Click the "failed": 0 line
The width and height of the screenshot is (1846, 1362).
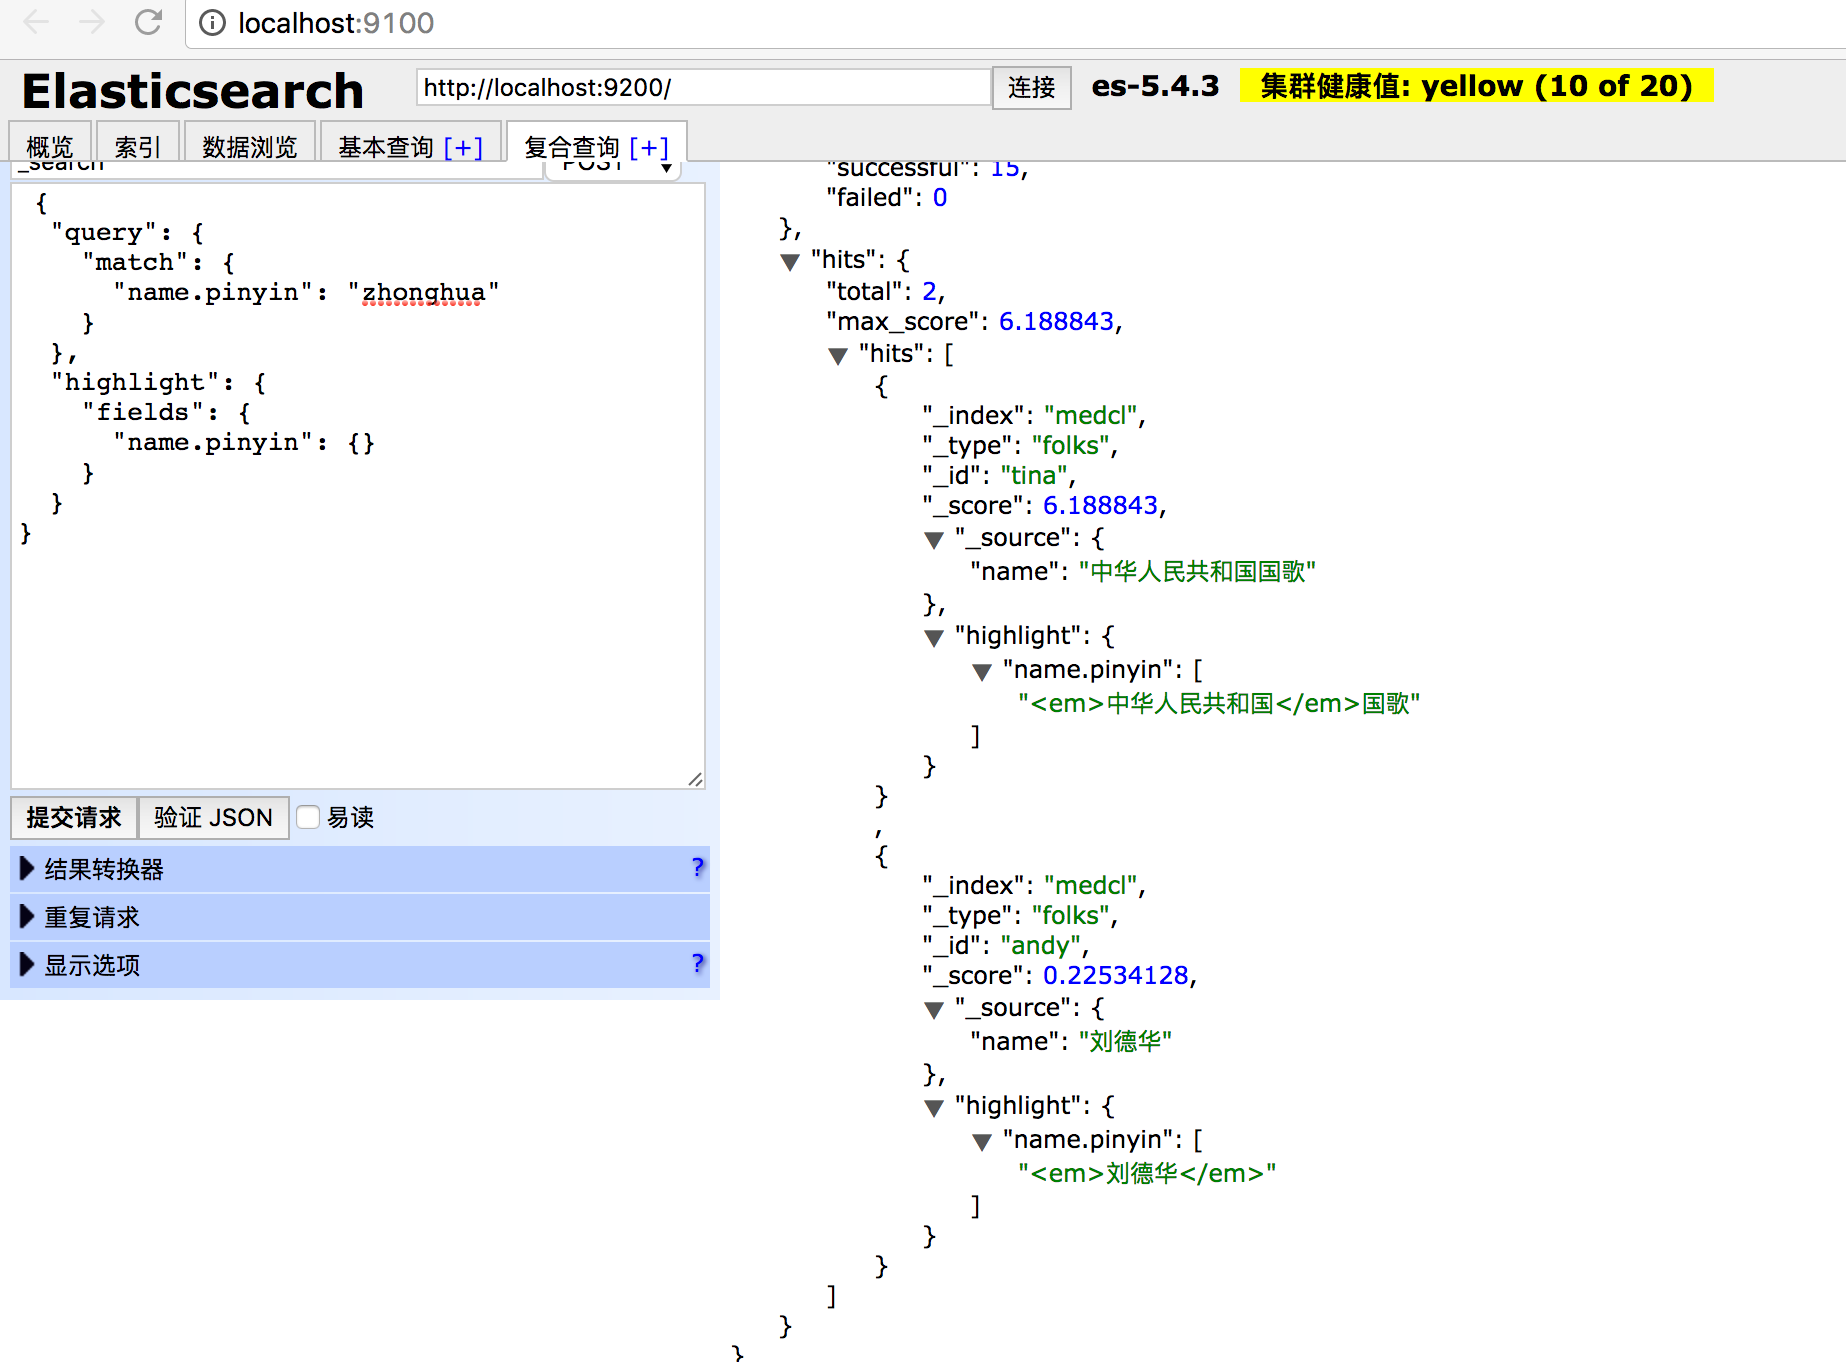click(886, 197)
